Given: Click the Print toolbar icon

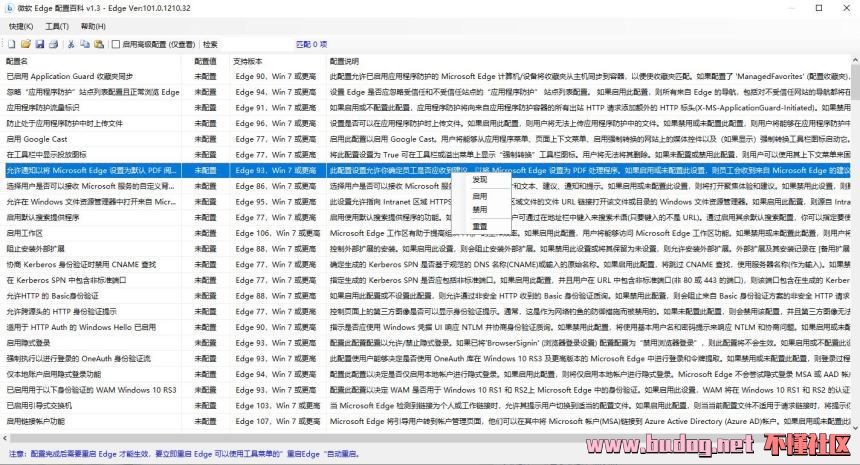Looking at the screenshot, I should click(x=53, y=44).
